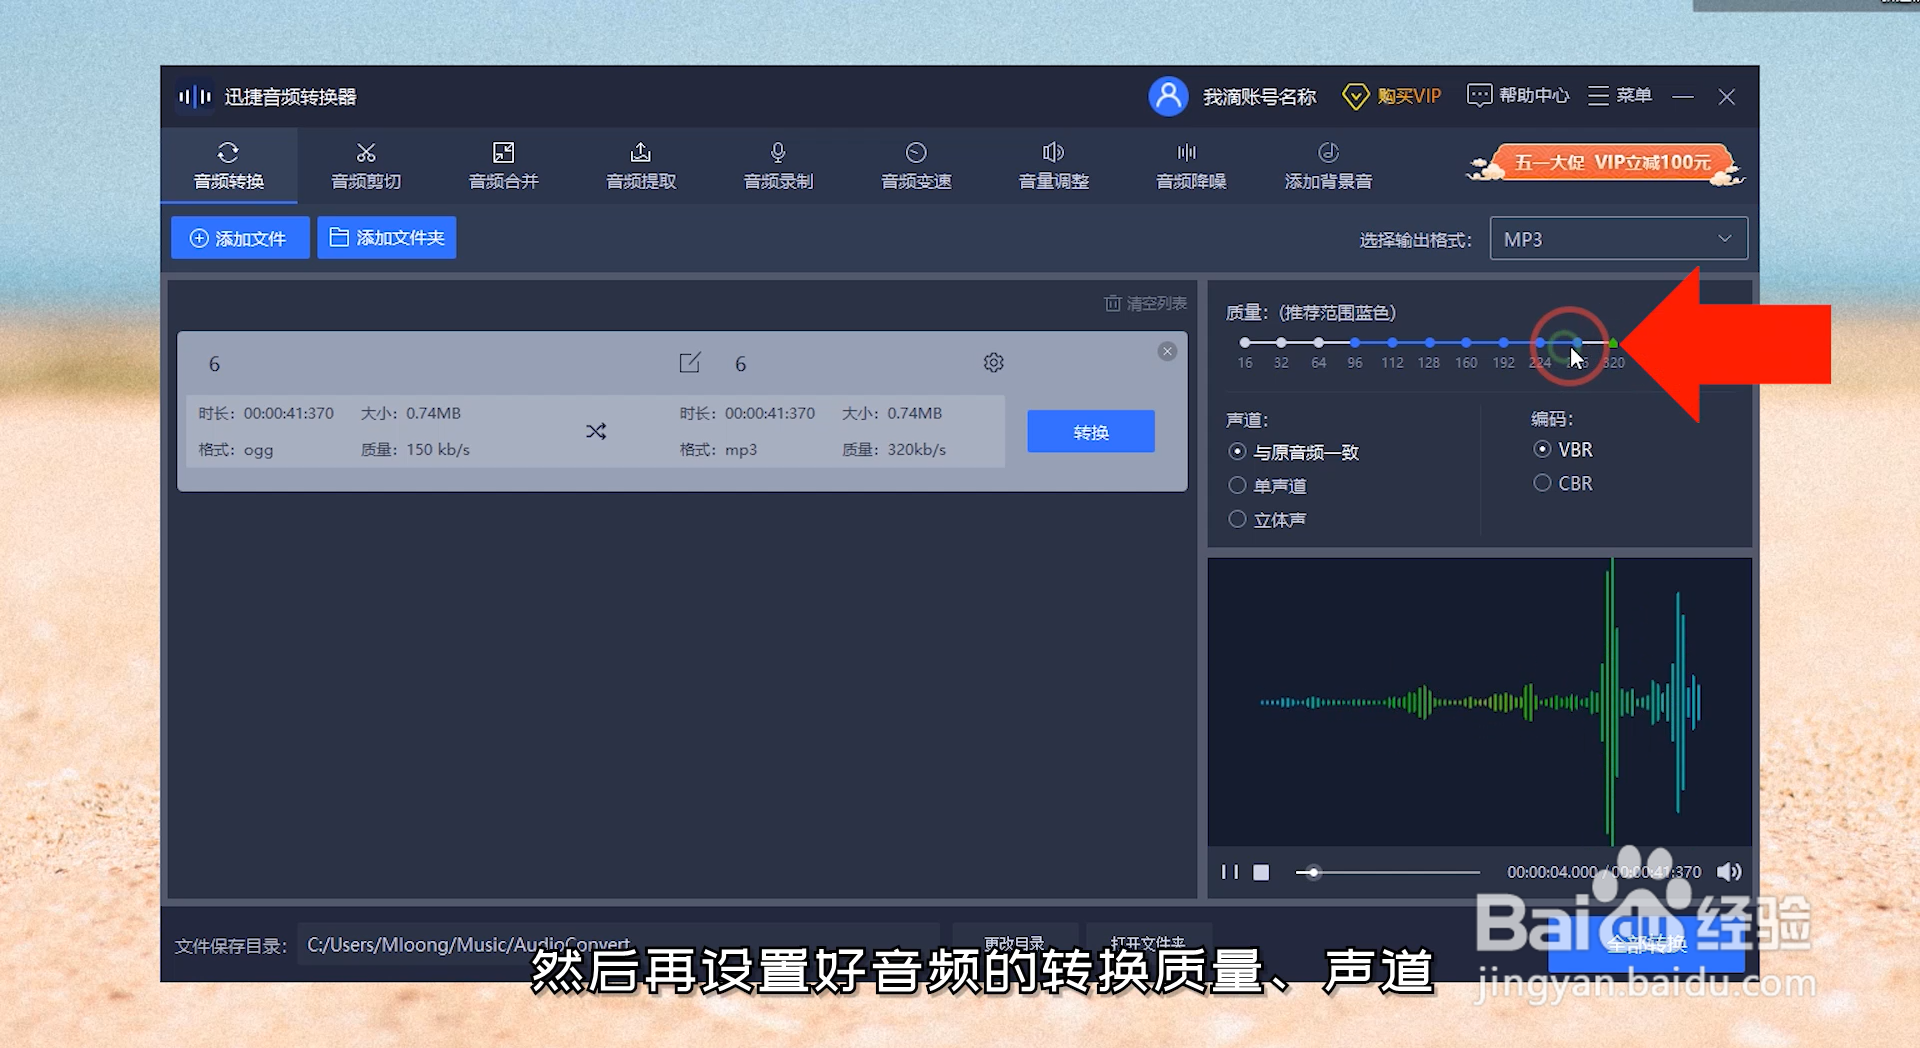Select CBR encoding

pyautogui.click(x=1563, y=483)
